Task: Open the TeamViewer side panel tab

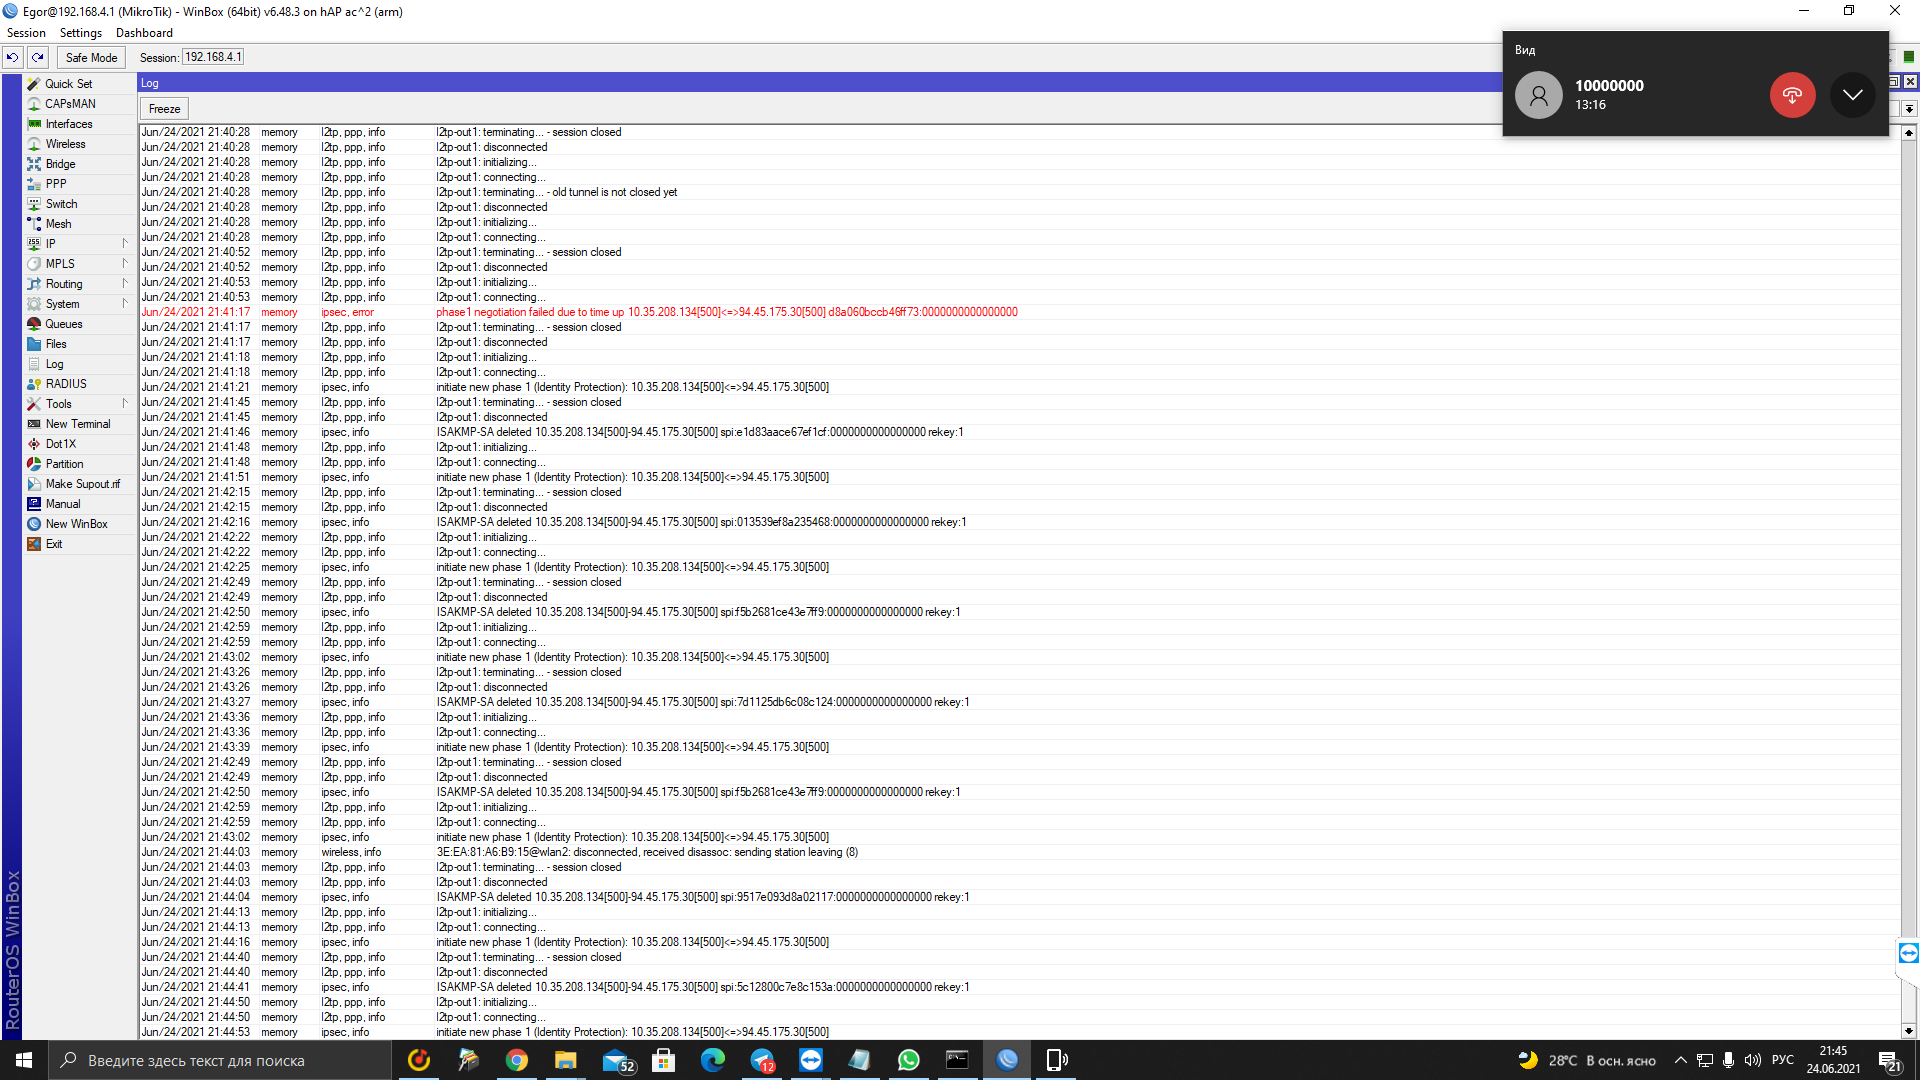Action: click(x=1909, y=953)
